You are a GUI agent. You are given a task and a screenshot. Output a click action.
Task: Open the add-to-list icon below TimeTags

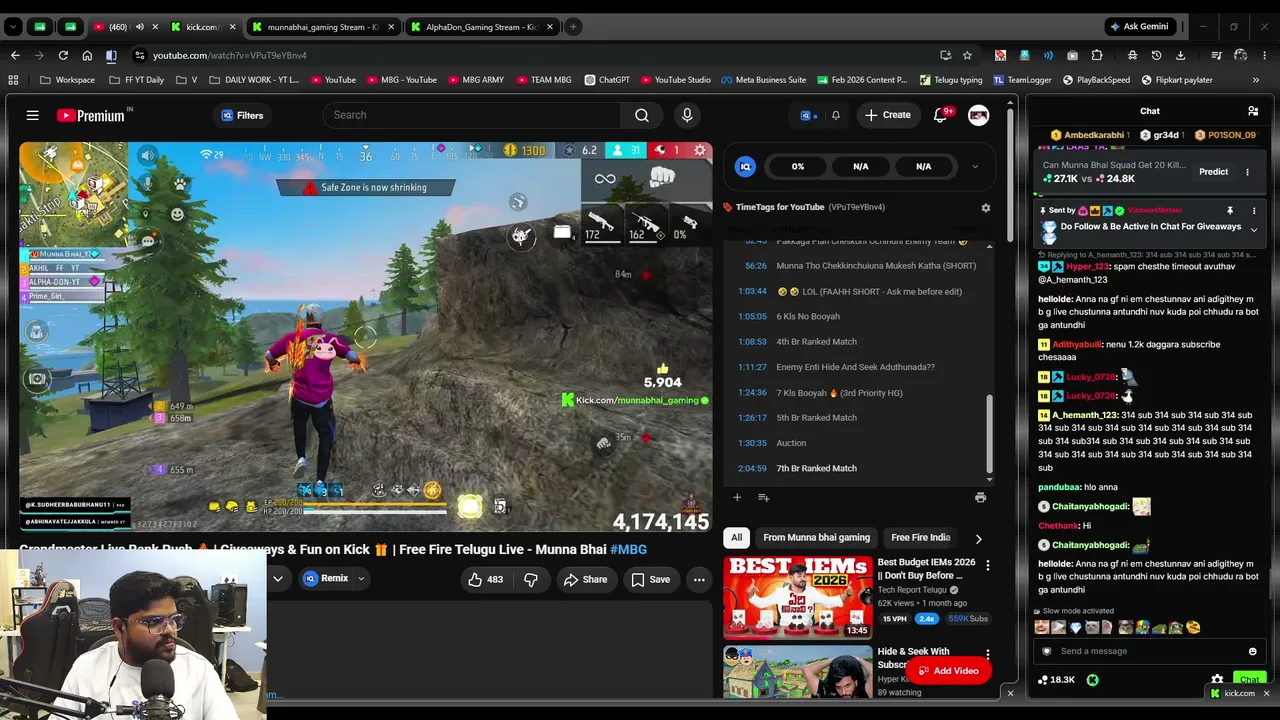coord(763,497)
